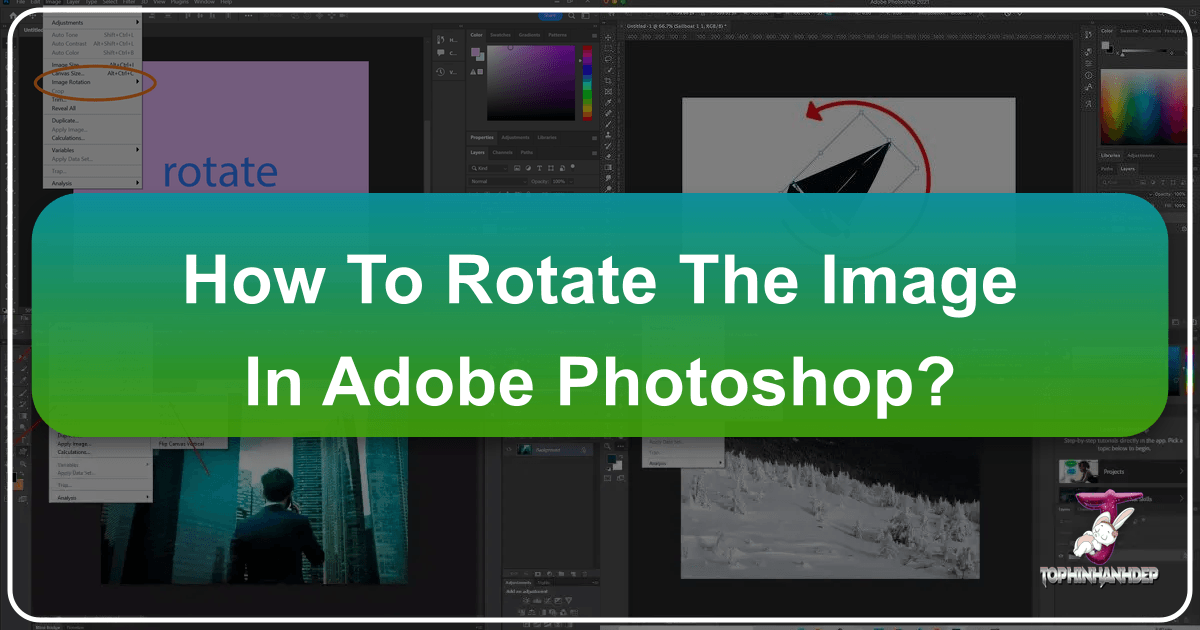Click the blue Share button
This screenshot has width=1200, height=630.
[550, 16]
